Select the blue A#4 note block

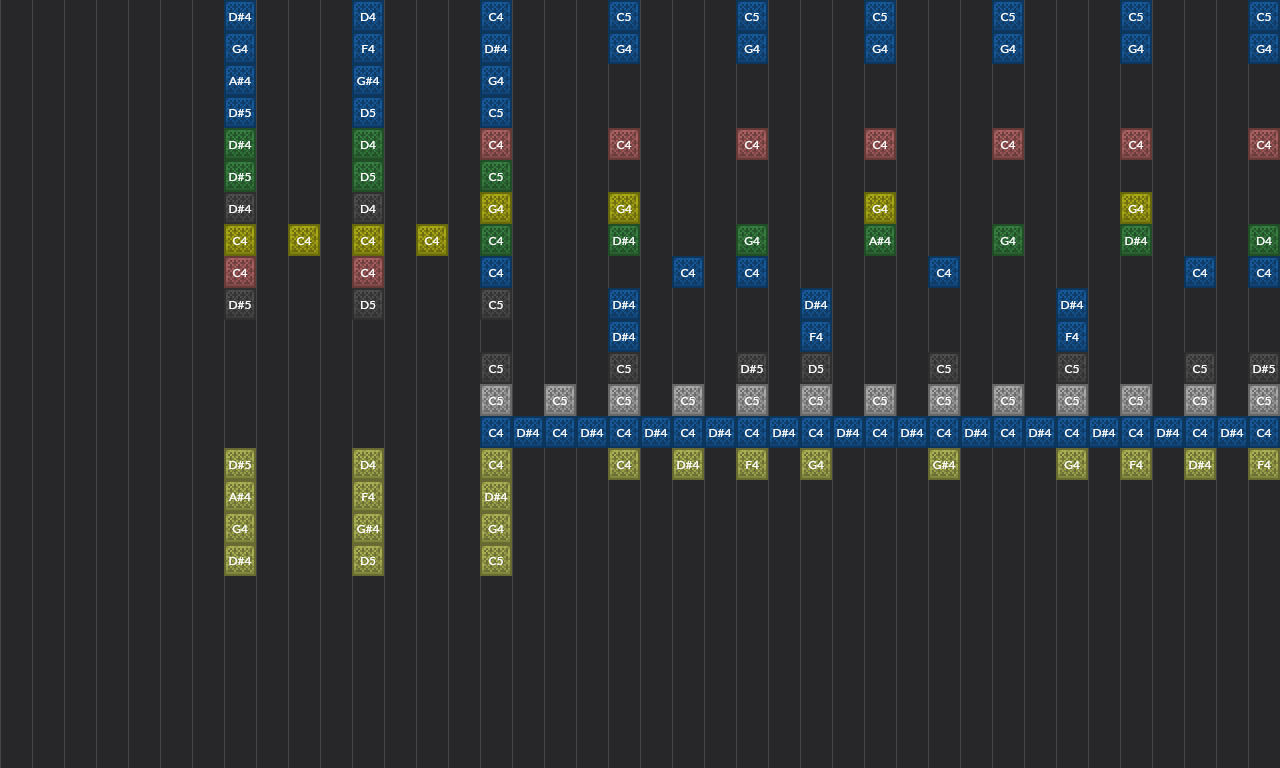[x=240, y=81]
